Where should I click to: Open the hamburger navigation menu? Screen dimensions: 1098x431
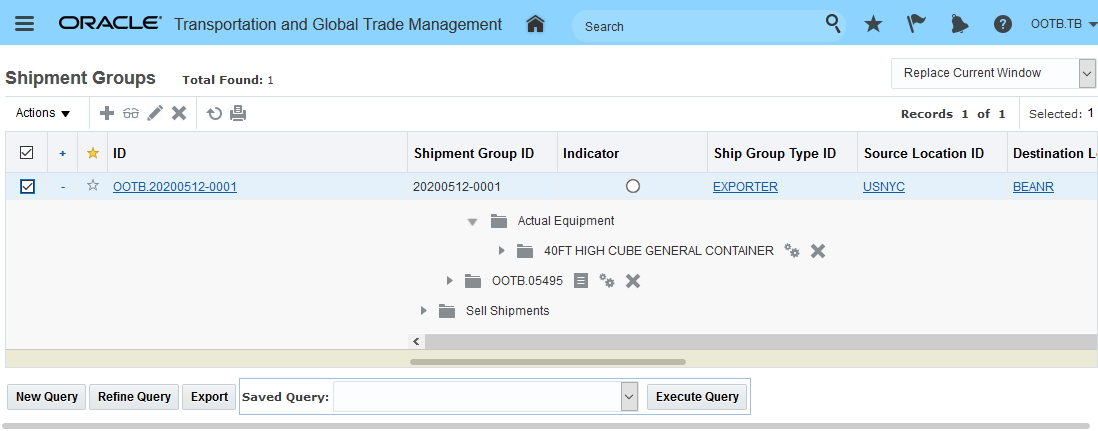point(25,24)
